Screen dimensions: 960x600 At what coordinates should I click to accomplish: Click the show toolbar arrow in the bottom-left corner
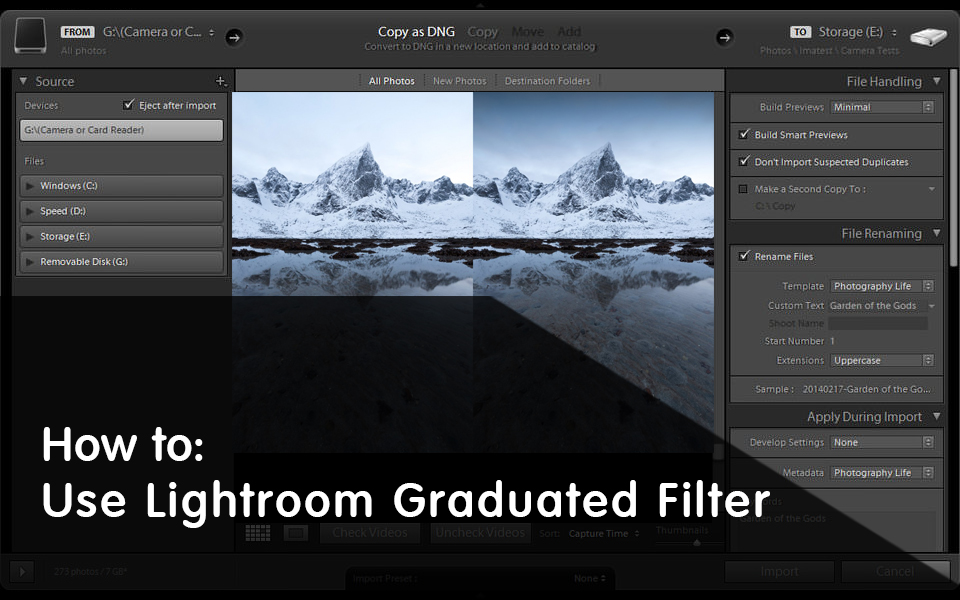22,571
